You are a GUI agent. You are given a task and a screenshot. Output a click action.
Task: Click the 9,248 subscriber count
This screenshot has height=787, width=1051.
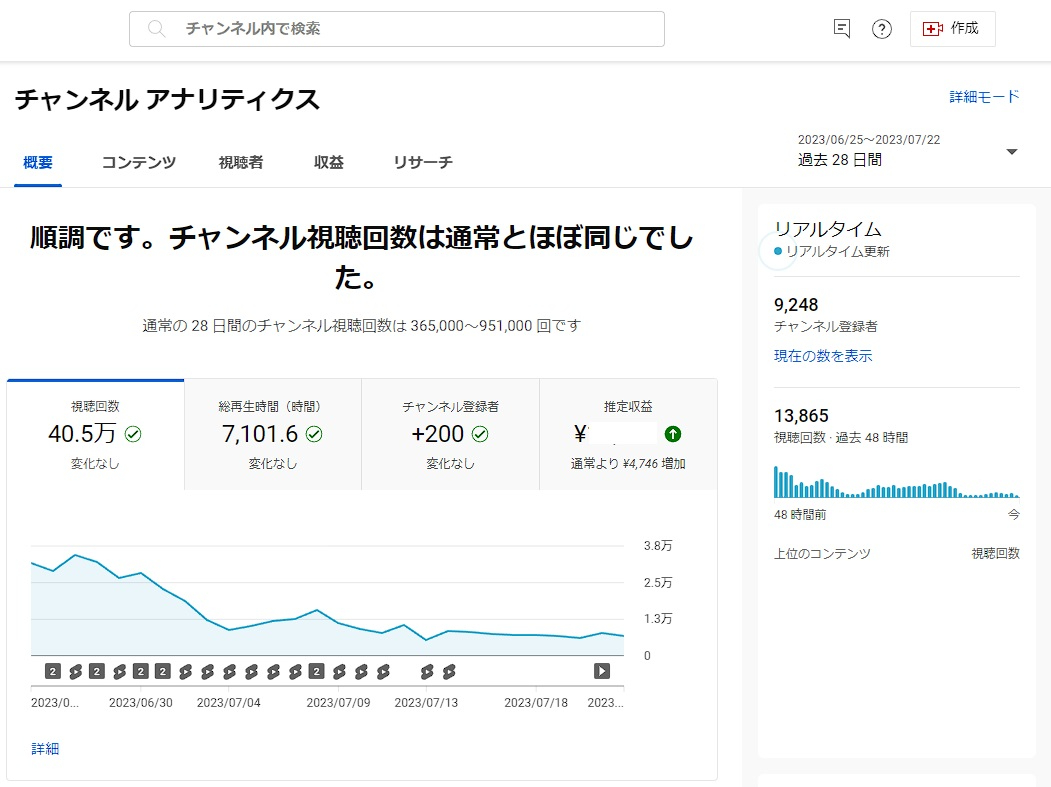click(796, 305)
